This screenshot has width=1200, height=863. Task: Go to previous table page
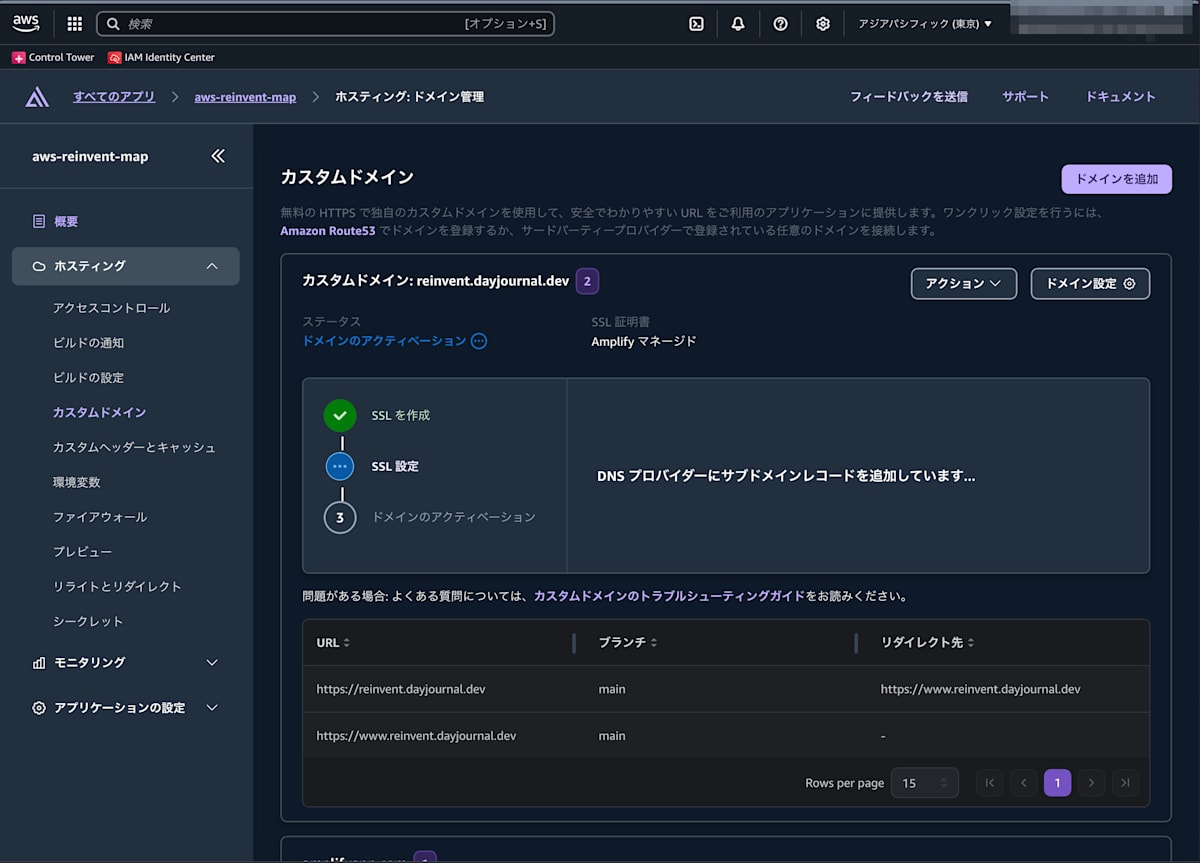[x=1023, y=783]
